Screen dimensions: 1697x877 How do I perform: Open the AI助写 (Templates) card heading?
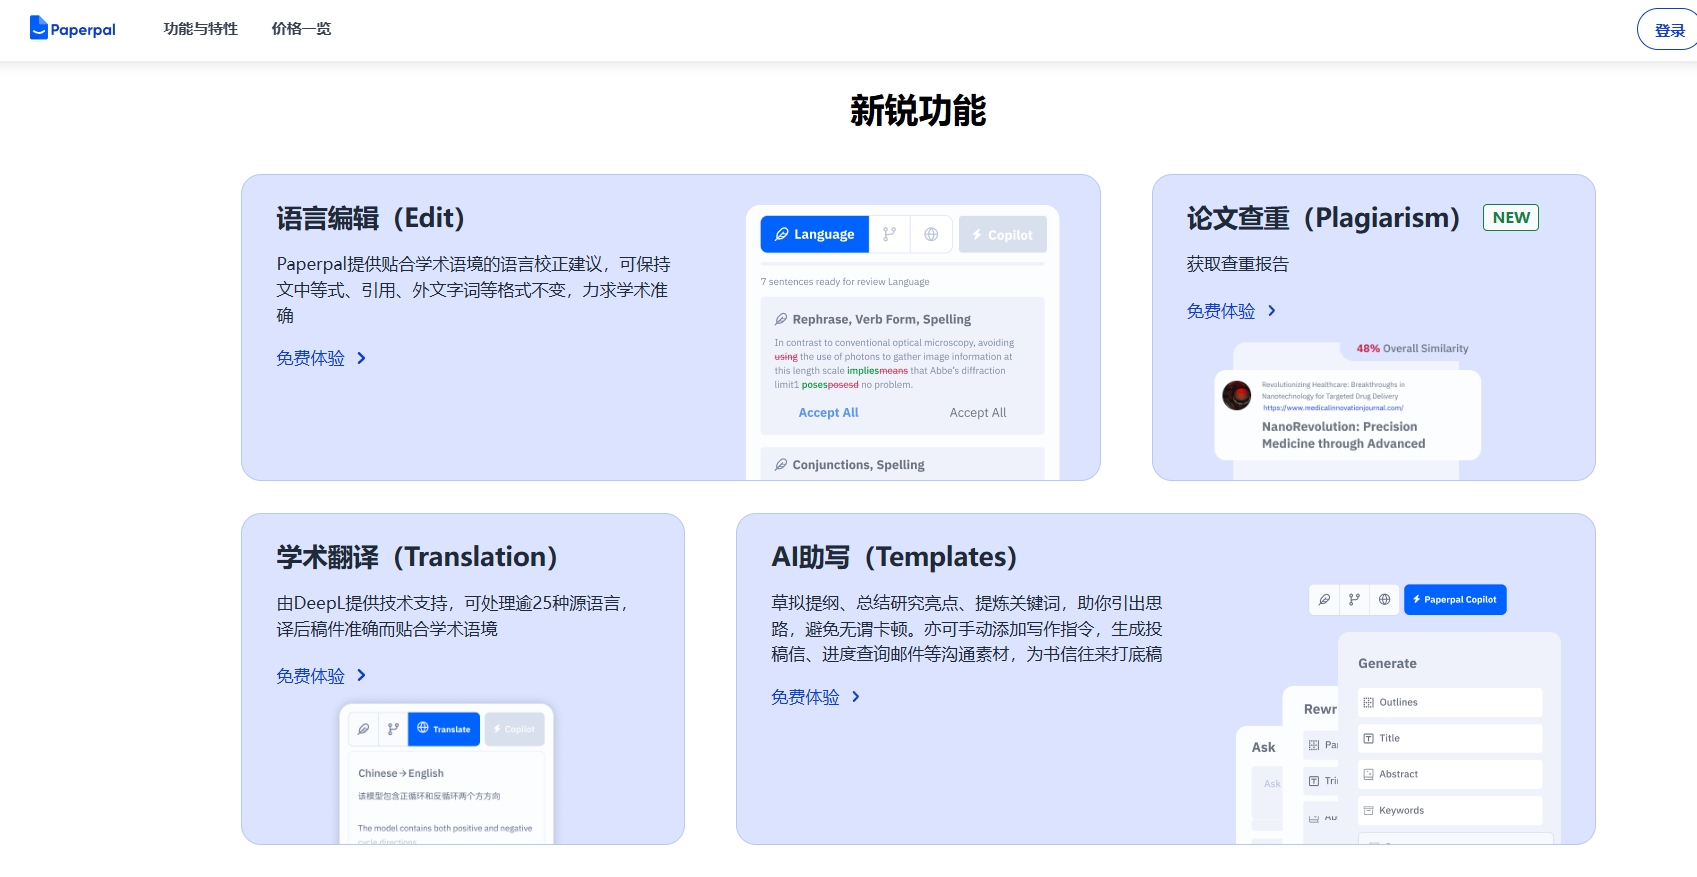pyautogui.click(x=894, y=557)
